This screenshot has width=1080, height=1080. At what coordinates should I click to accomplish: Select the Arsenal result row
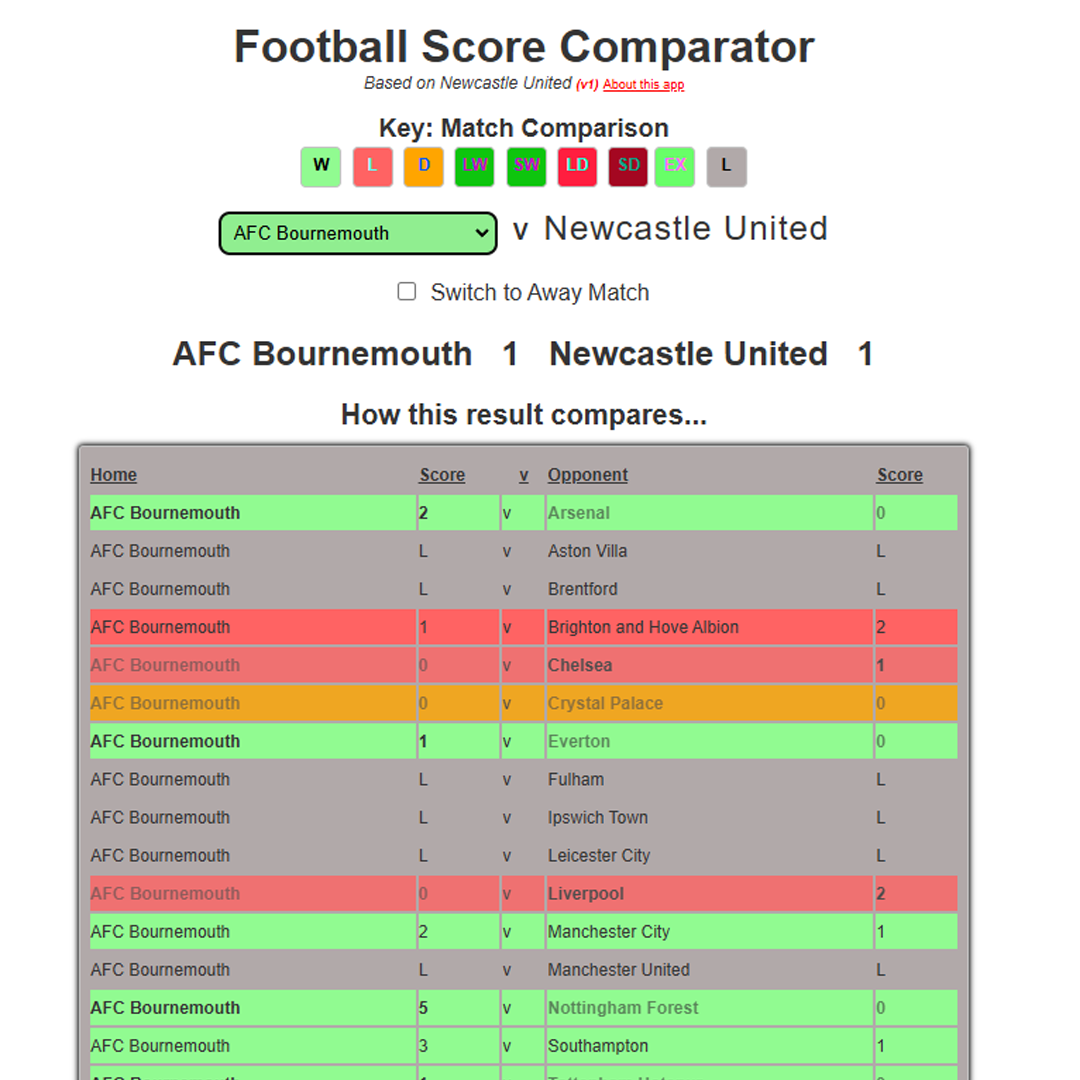[x=523, y=512]
